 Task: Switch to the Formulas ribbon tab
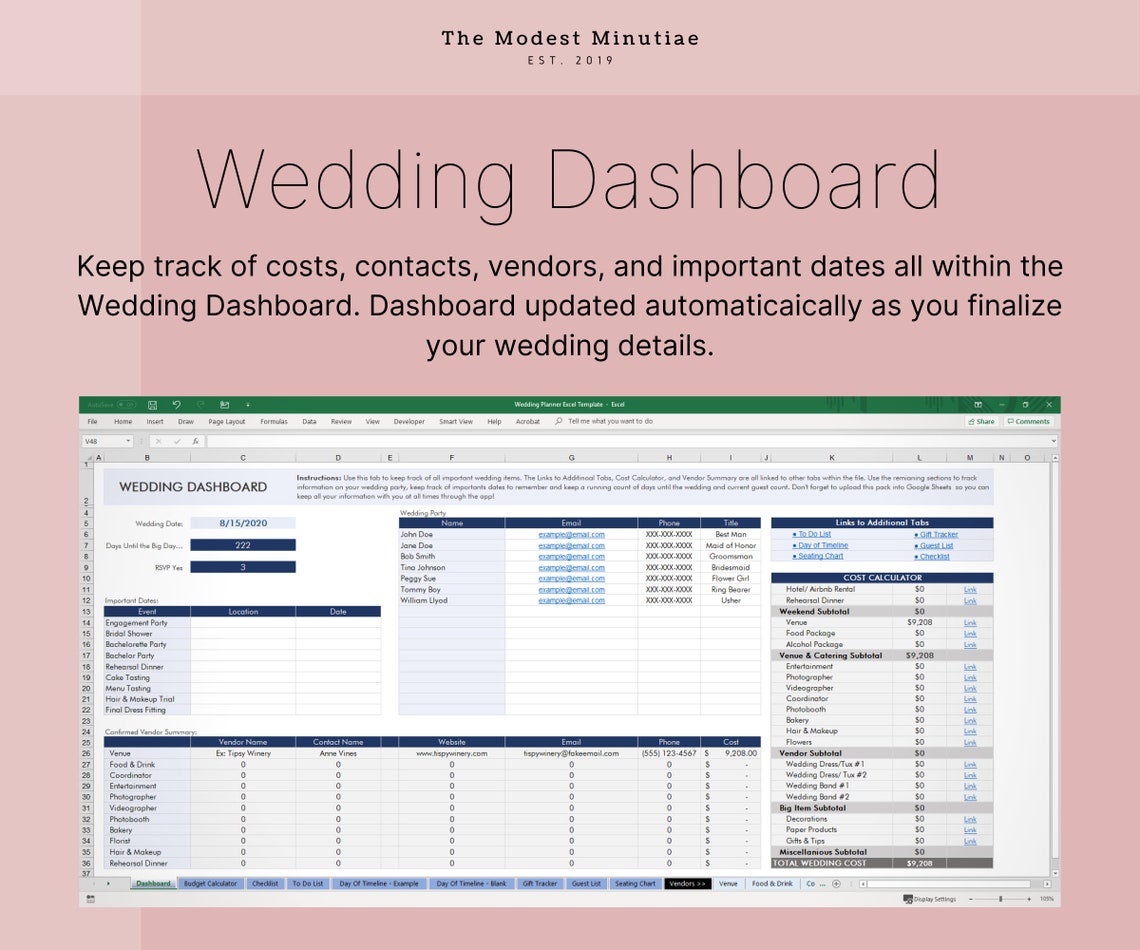pos(273,421)
